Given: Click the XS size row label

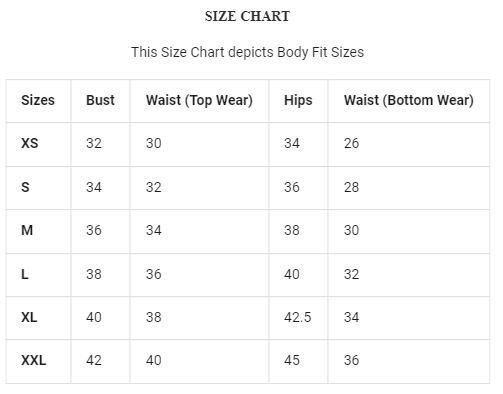Looking at the screenshot, I should coord(30,143).
